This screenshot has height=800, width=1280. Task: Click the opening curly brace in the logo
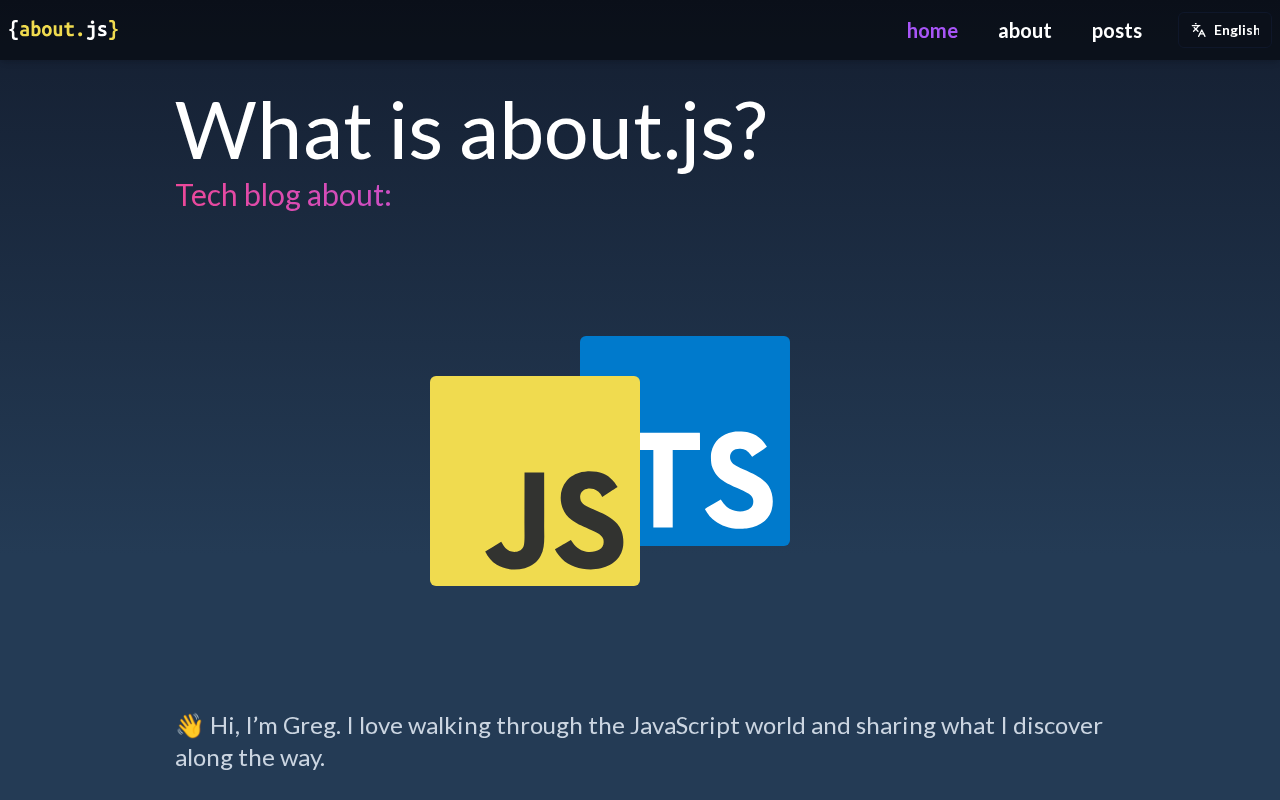point(13,30)
